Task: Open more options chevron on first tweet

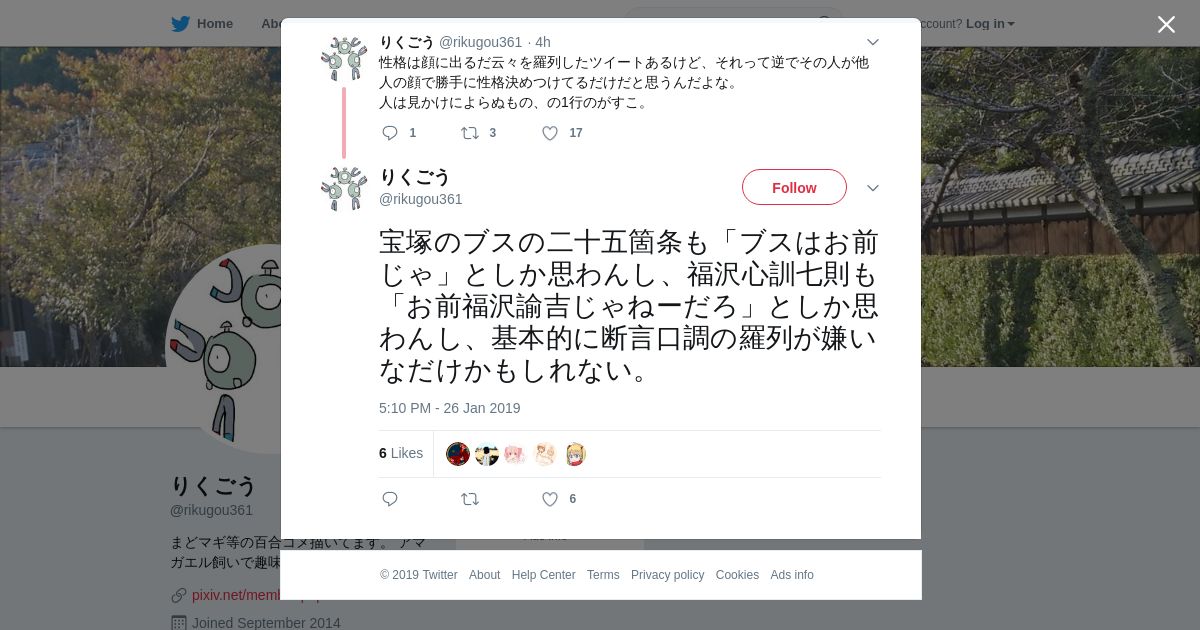Action: [872, 42]
